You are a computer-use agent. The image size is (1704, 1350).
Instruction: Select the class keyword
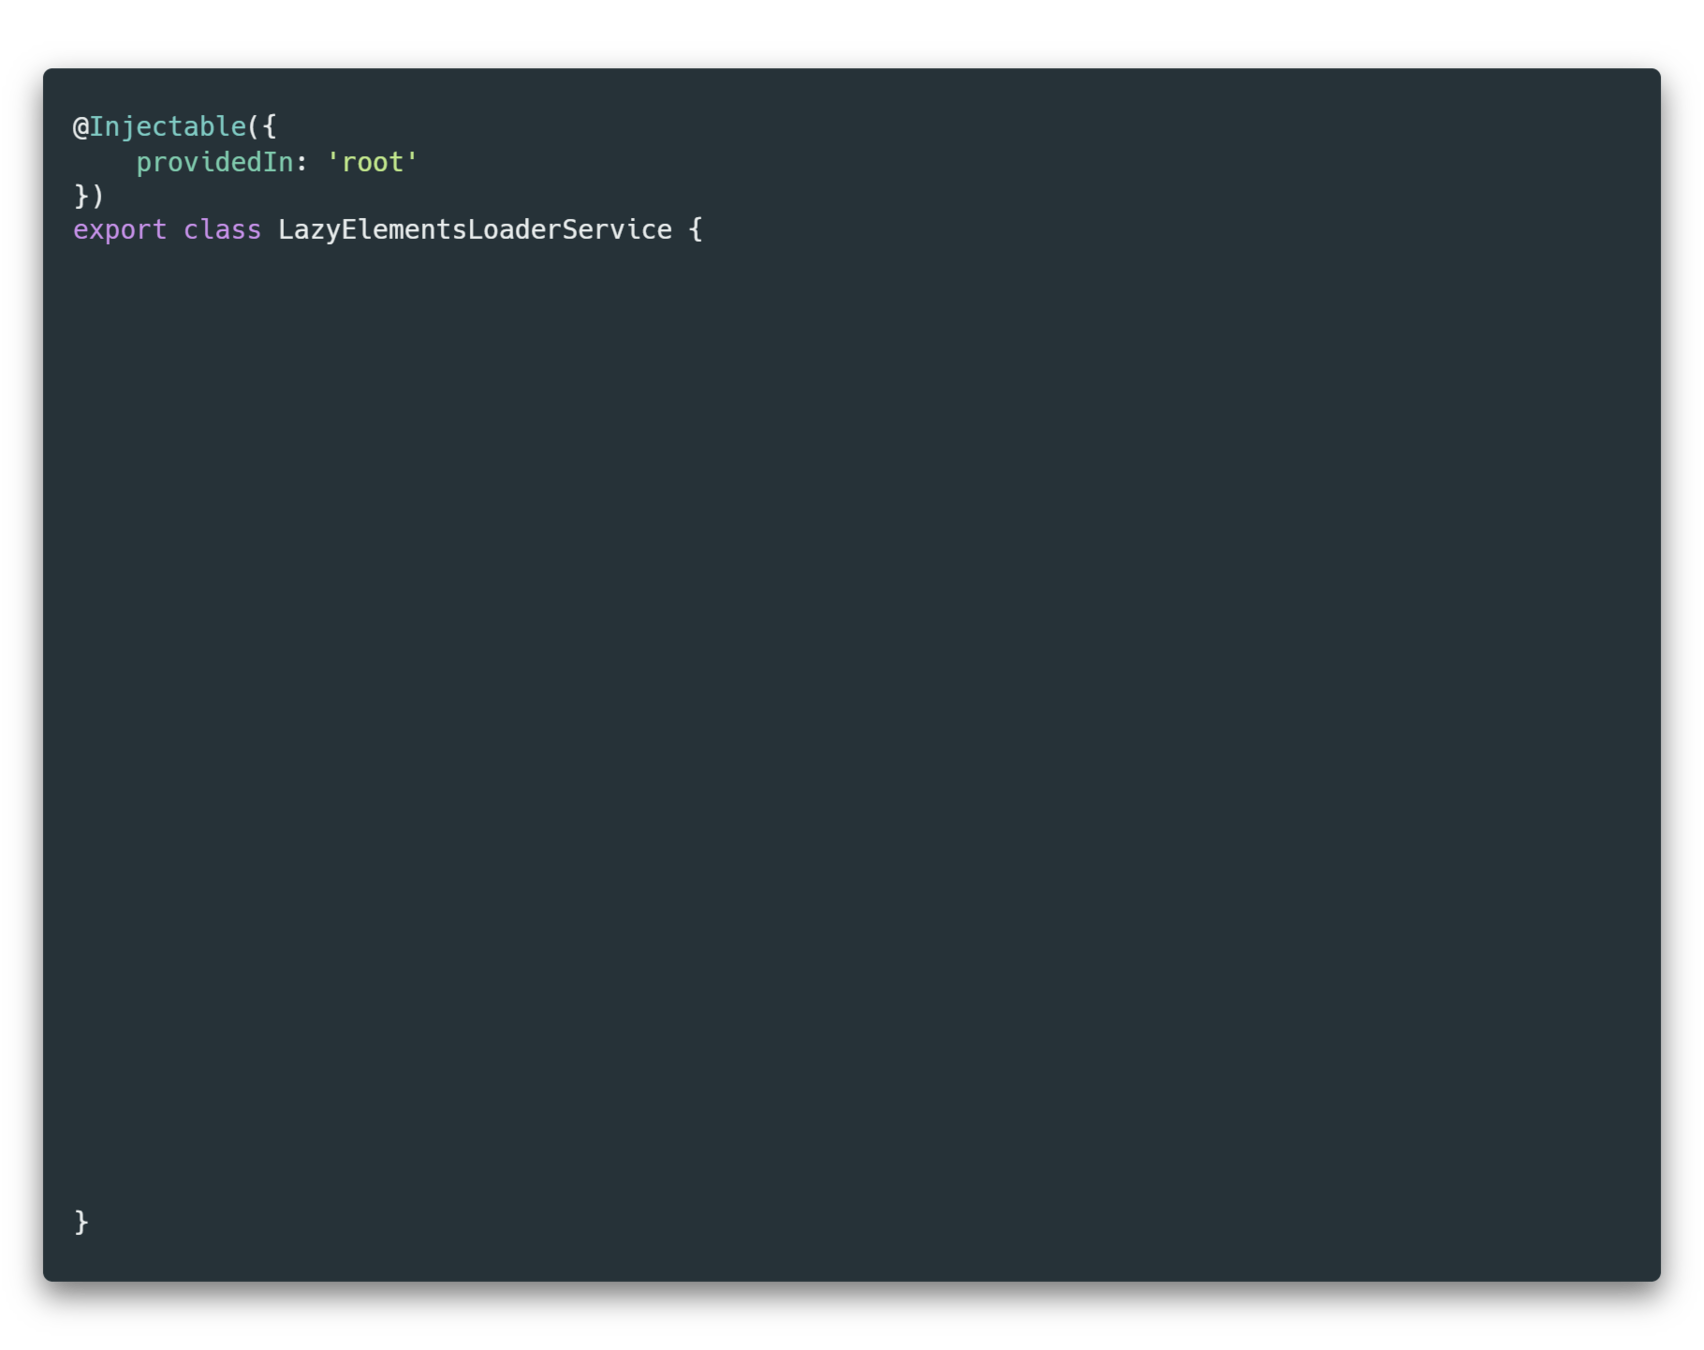pos(222,230)
